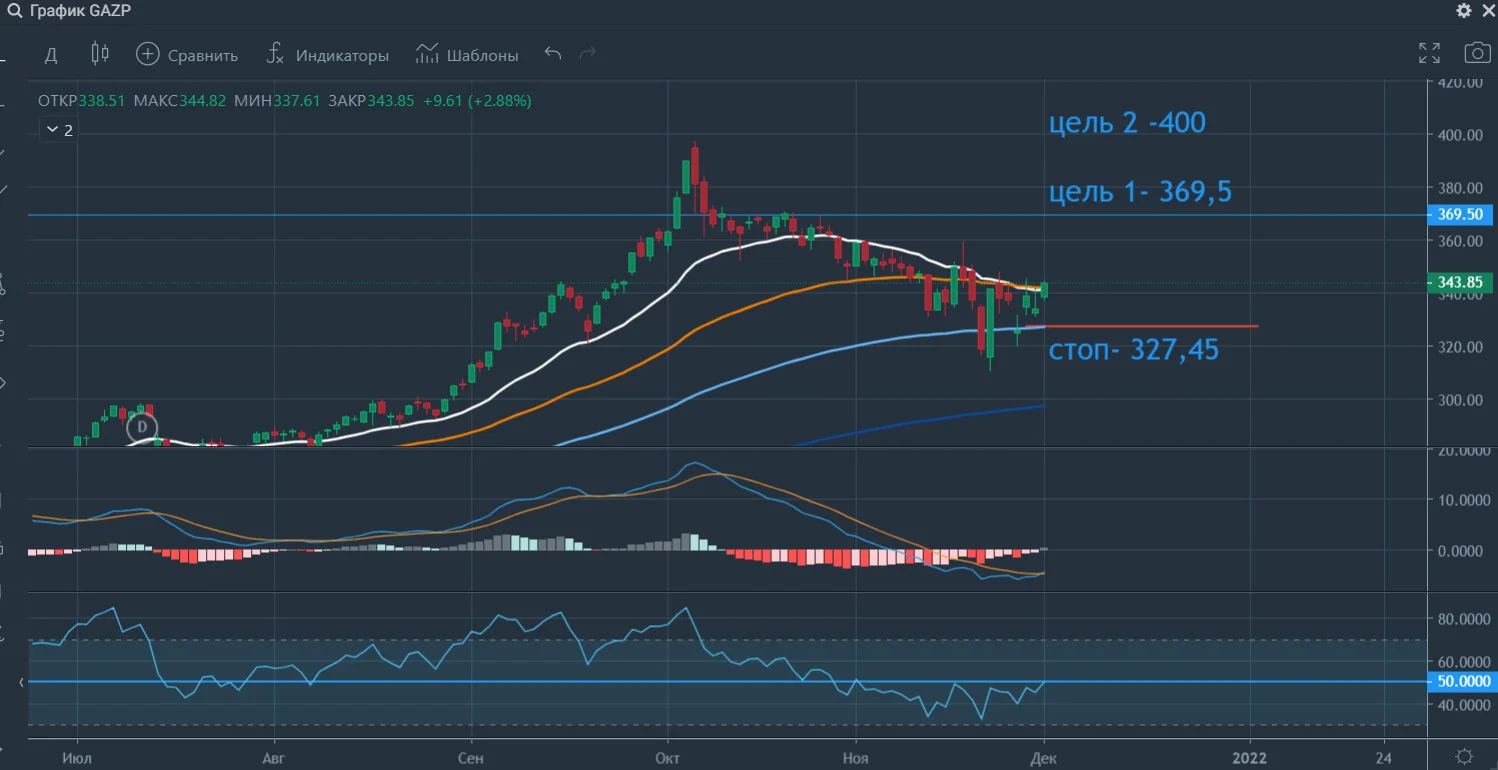Screen dimensions: 1498x770
Task: Open the Шаблоны templates menu
Action: pyautogui.click(x=467, y=55)
